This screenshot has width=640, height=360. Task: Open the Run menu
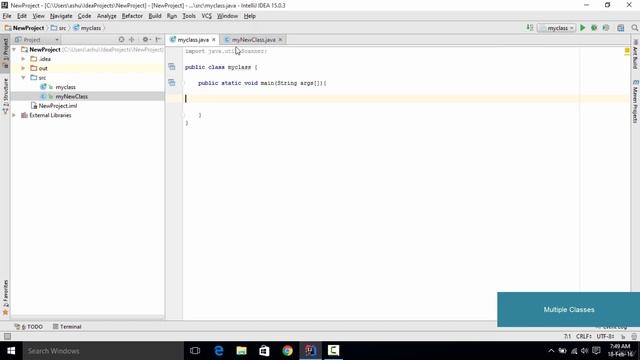coord(172,16)
